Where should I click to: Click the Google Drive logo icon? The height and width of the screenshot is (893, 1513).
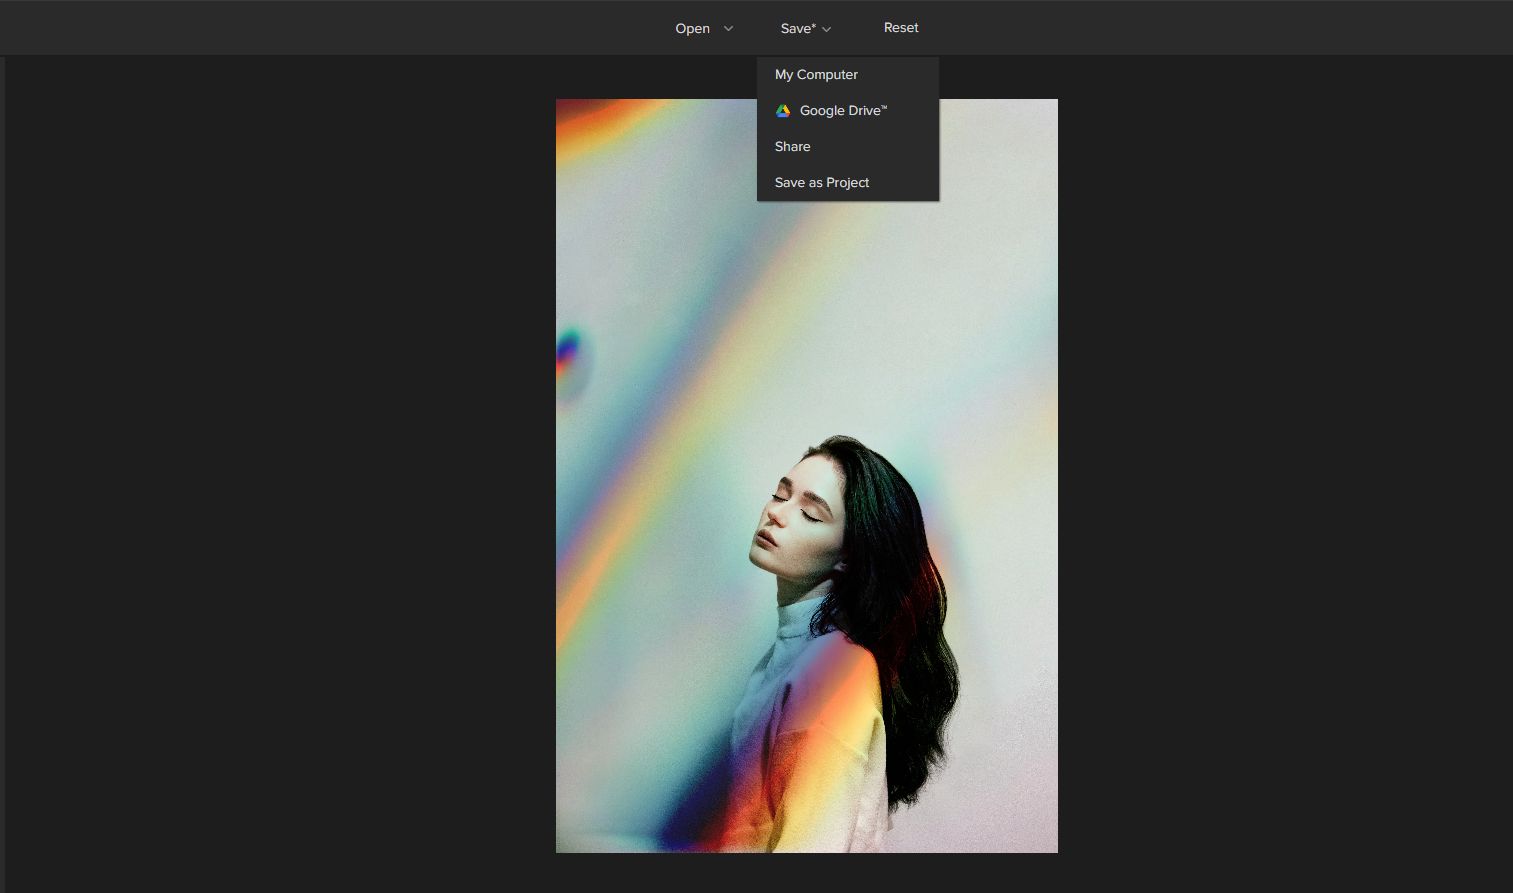783,111
